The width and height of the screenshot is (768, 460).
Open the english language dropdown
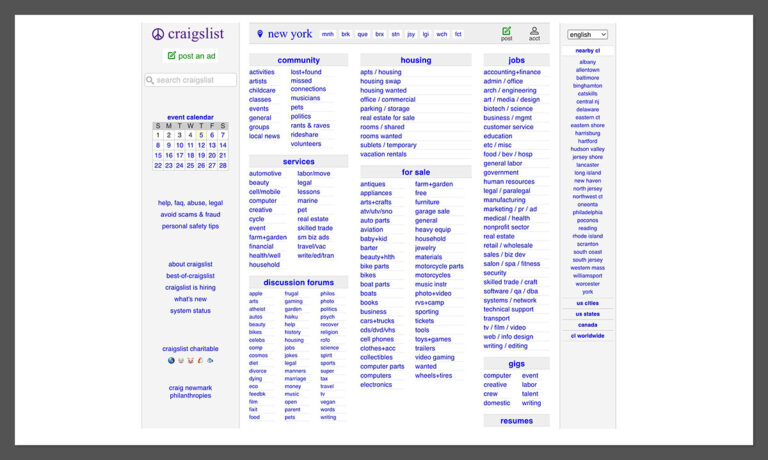tap(587, 34)
